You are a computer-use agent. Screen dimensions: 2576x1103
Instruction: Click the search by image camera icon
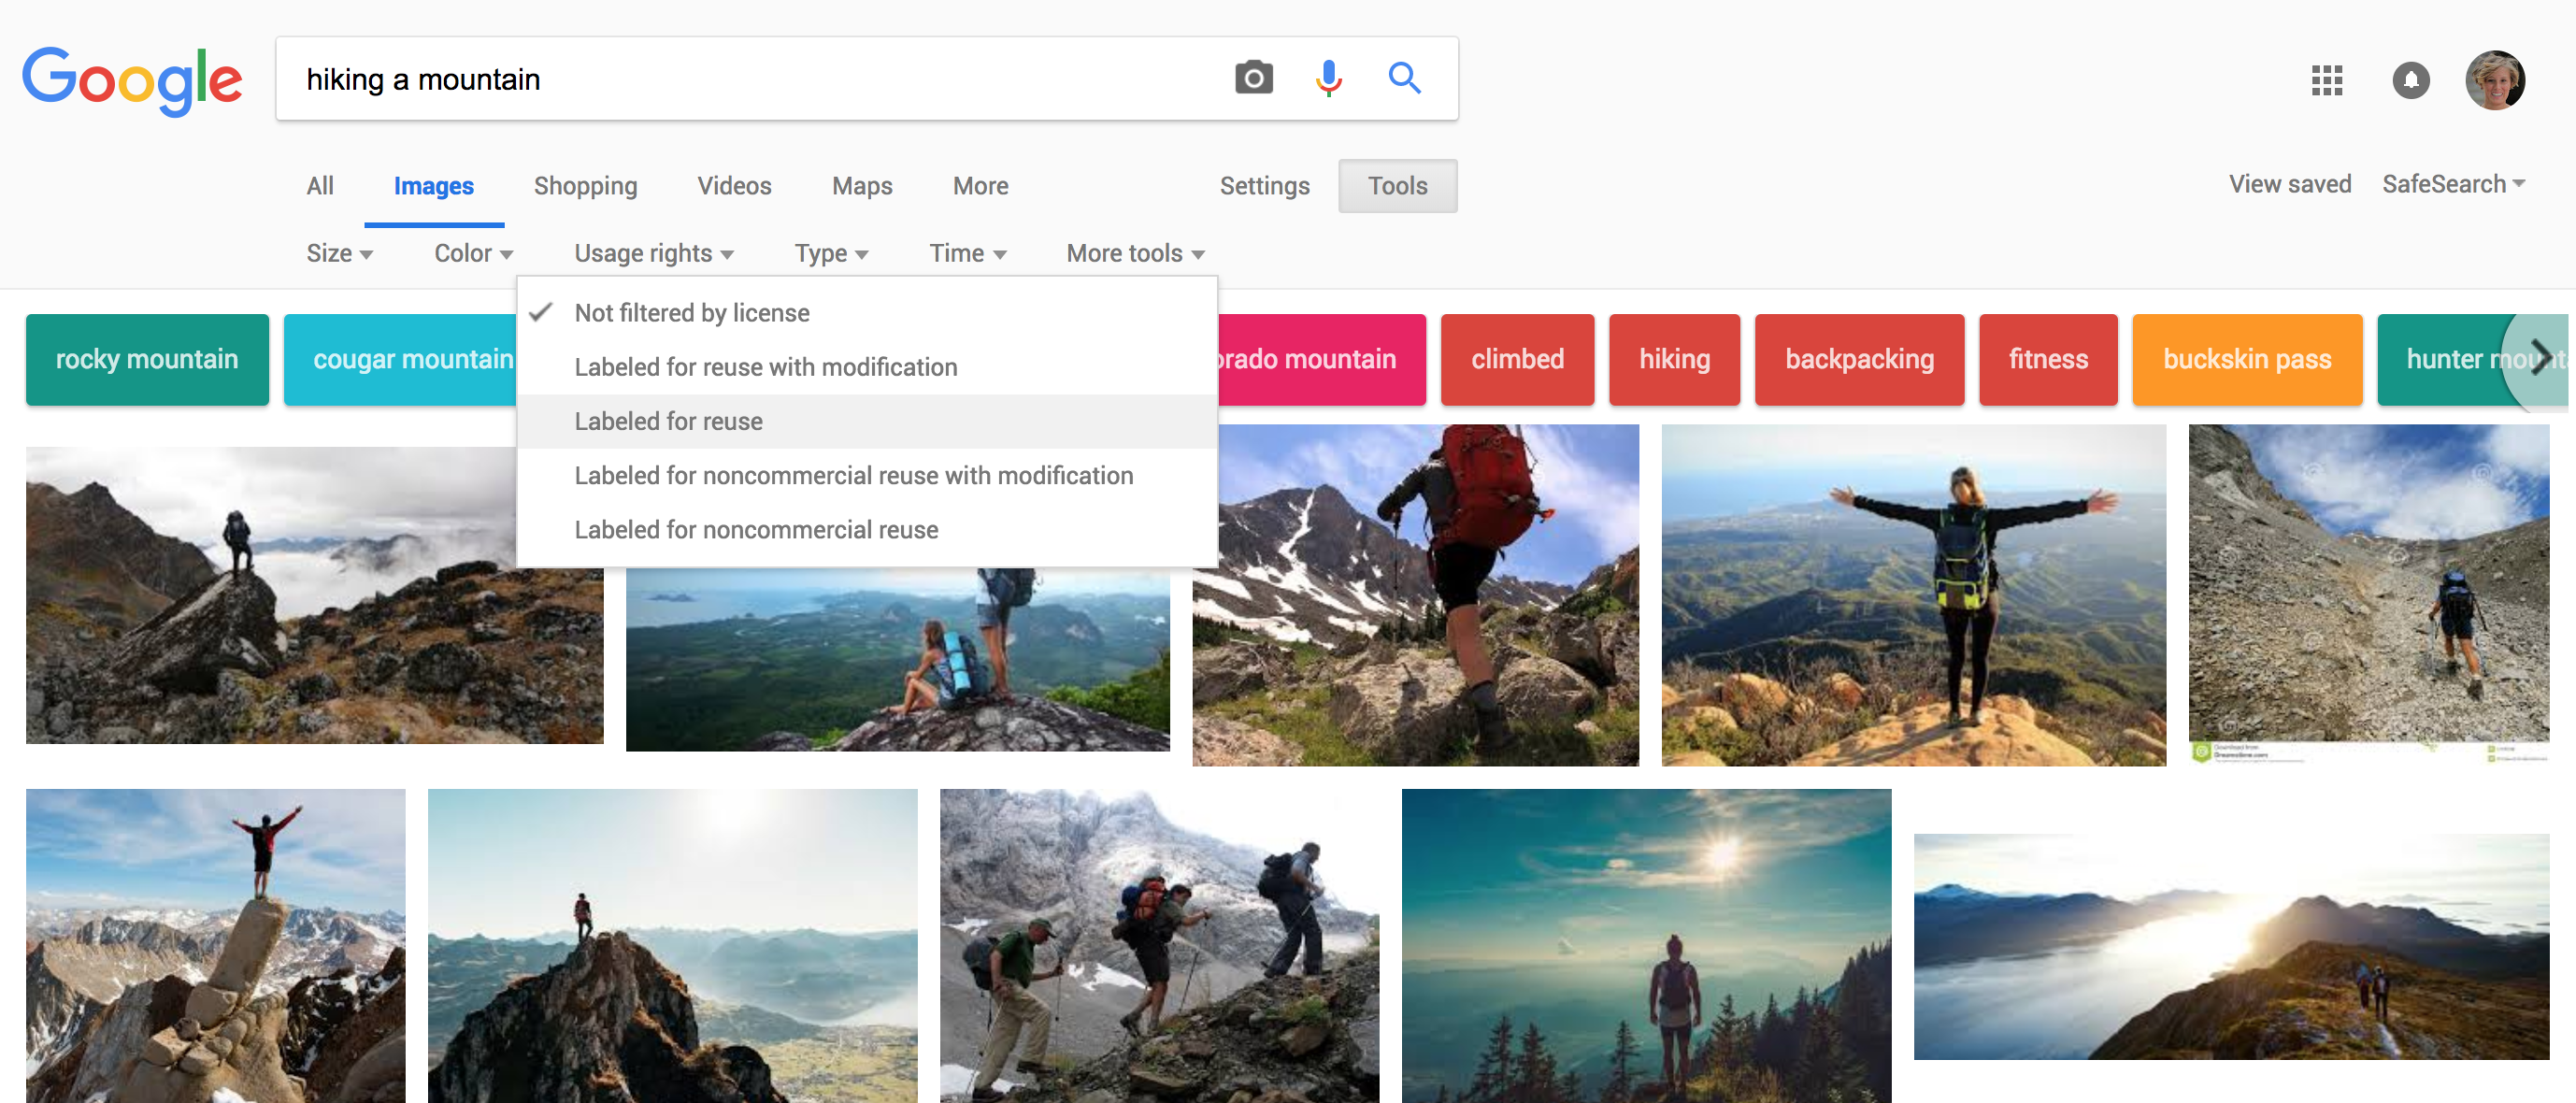(1253, 78)
